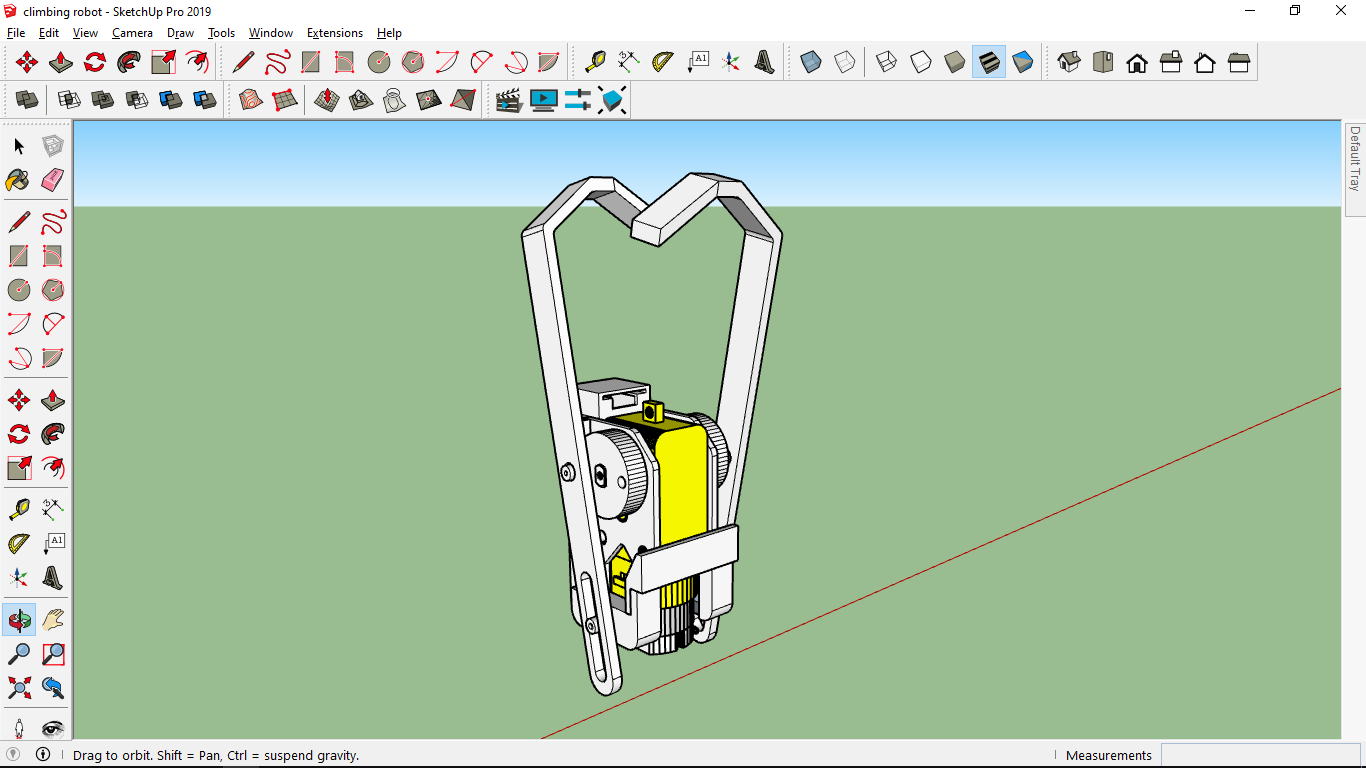Screen dimensions: 1366x768
Task: Open the Window menu
Action: click(x=271, y=33)
